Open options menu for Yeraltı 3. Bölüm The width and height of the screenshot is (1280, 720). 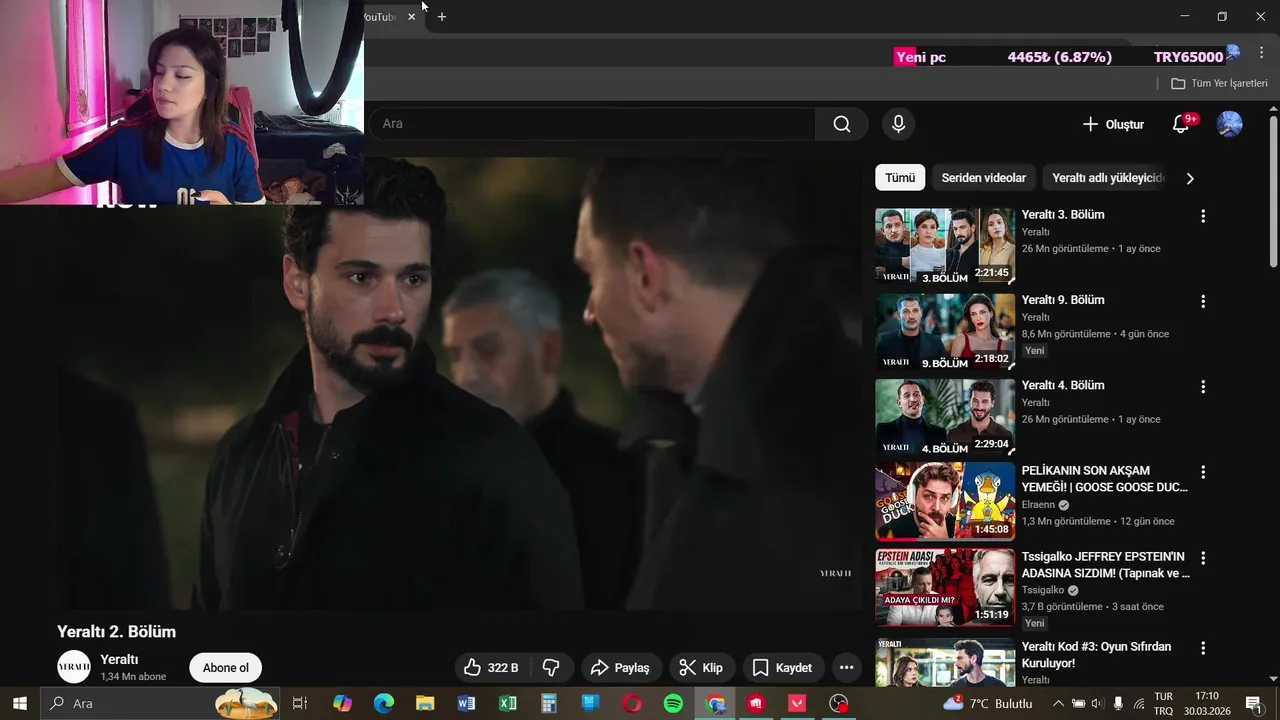[x=1203, y=216]
